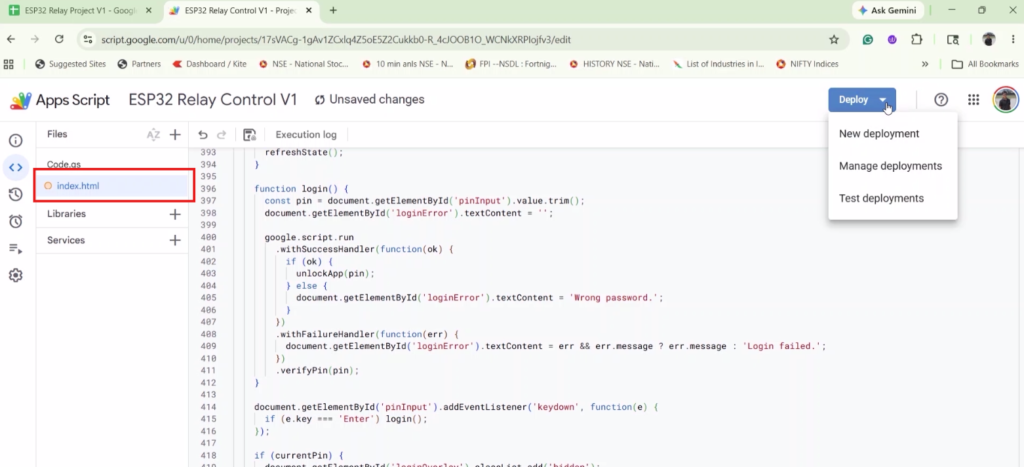1024x467 pixels.
Task: Place cursor on 'function login()' line
Action: (302, 189)
